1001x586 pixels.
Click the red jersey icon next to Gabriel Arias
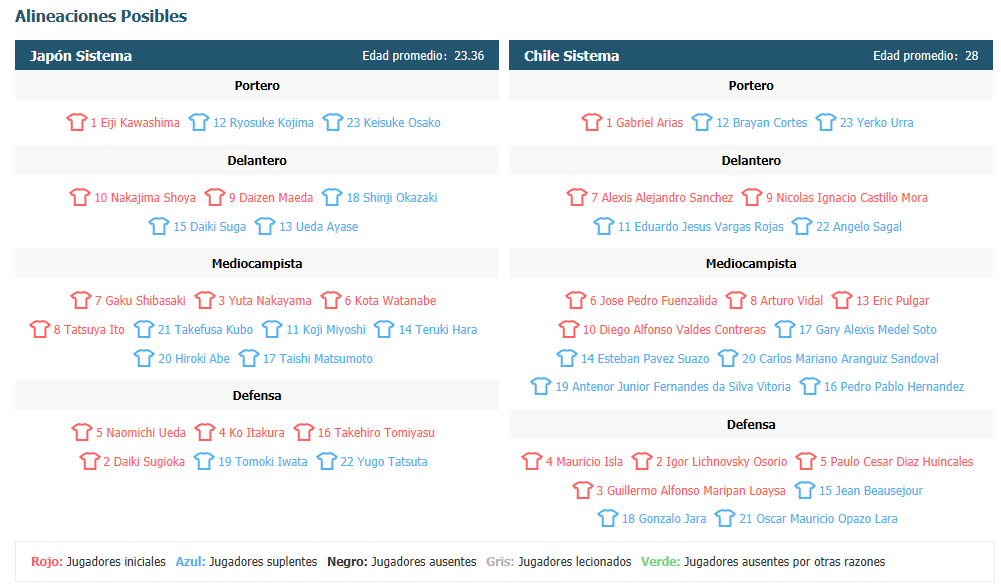592,122
